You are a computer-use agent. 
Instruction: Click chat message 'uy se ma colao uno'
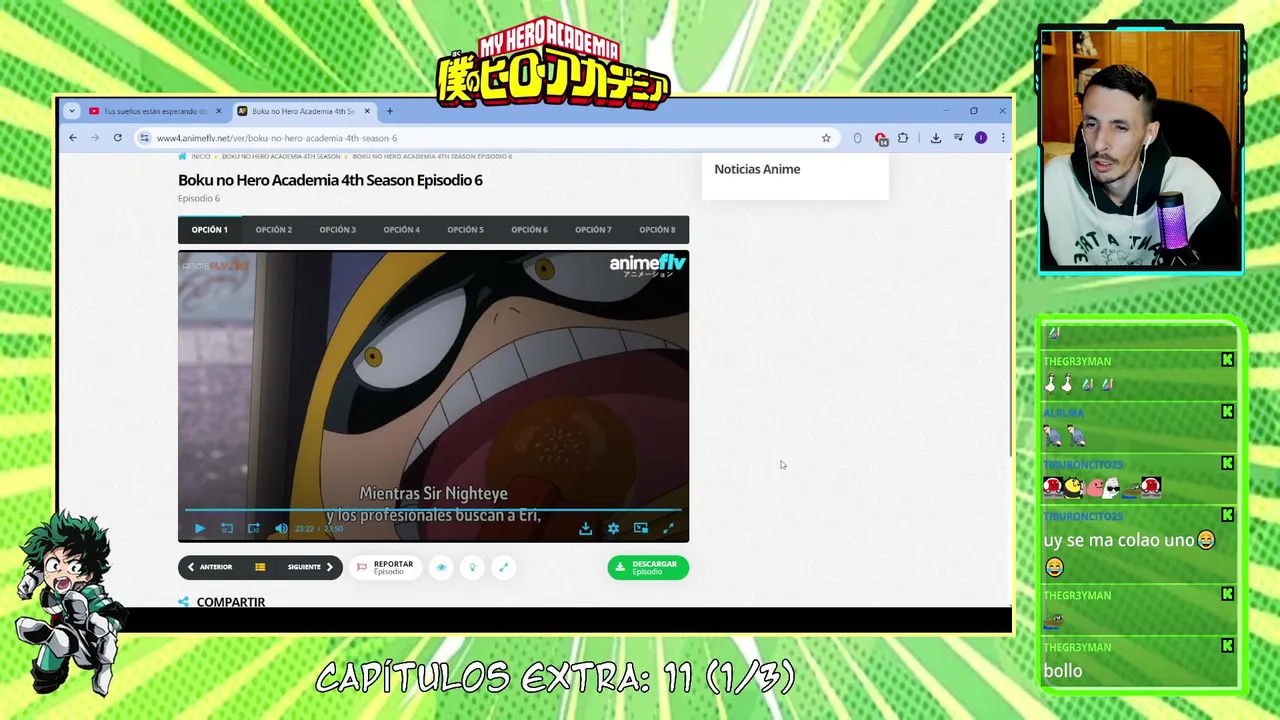coord(1118,540)
